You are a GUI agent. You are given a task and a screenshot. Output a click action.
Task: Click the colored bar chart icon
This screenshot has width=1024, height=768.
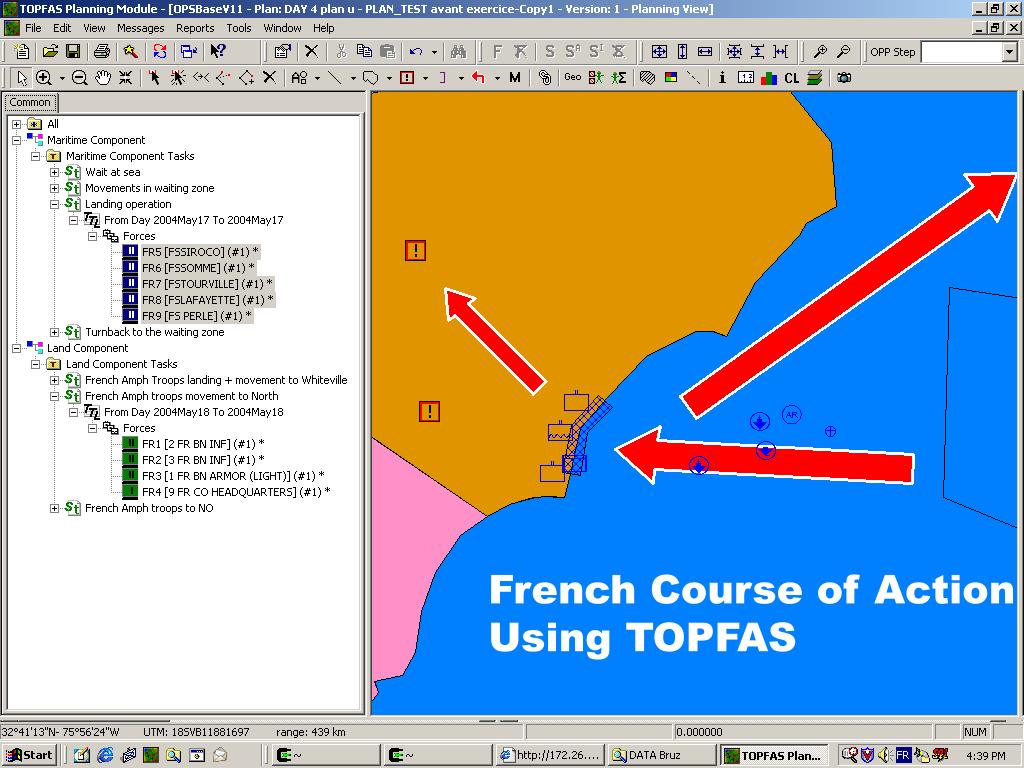point(769,78)
